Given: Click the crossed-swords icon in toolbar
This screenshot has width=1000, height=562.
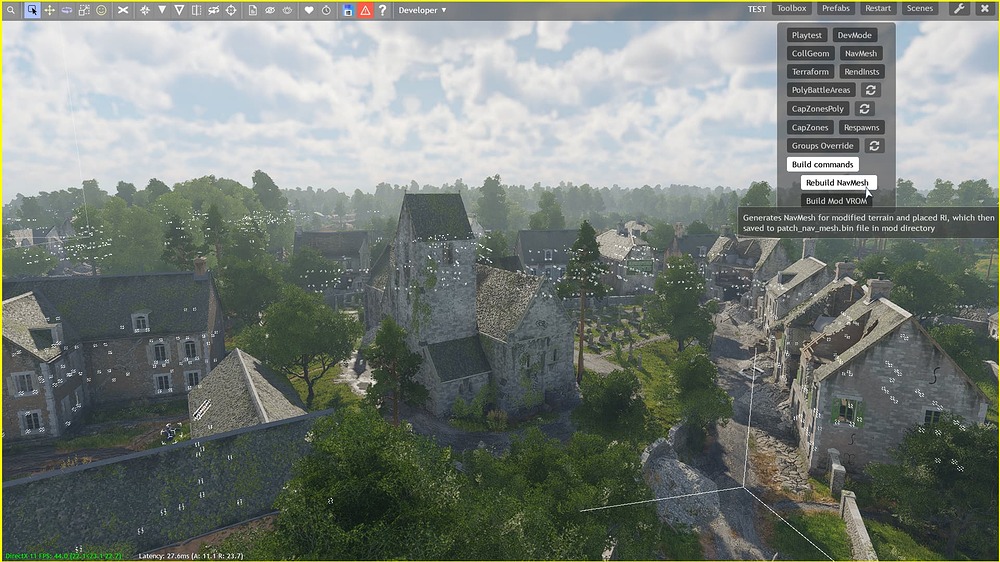Looking at the screenshot, I should point(123,10).
